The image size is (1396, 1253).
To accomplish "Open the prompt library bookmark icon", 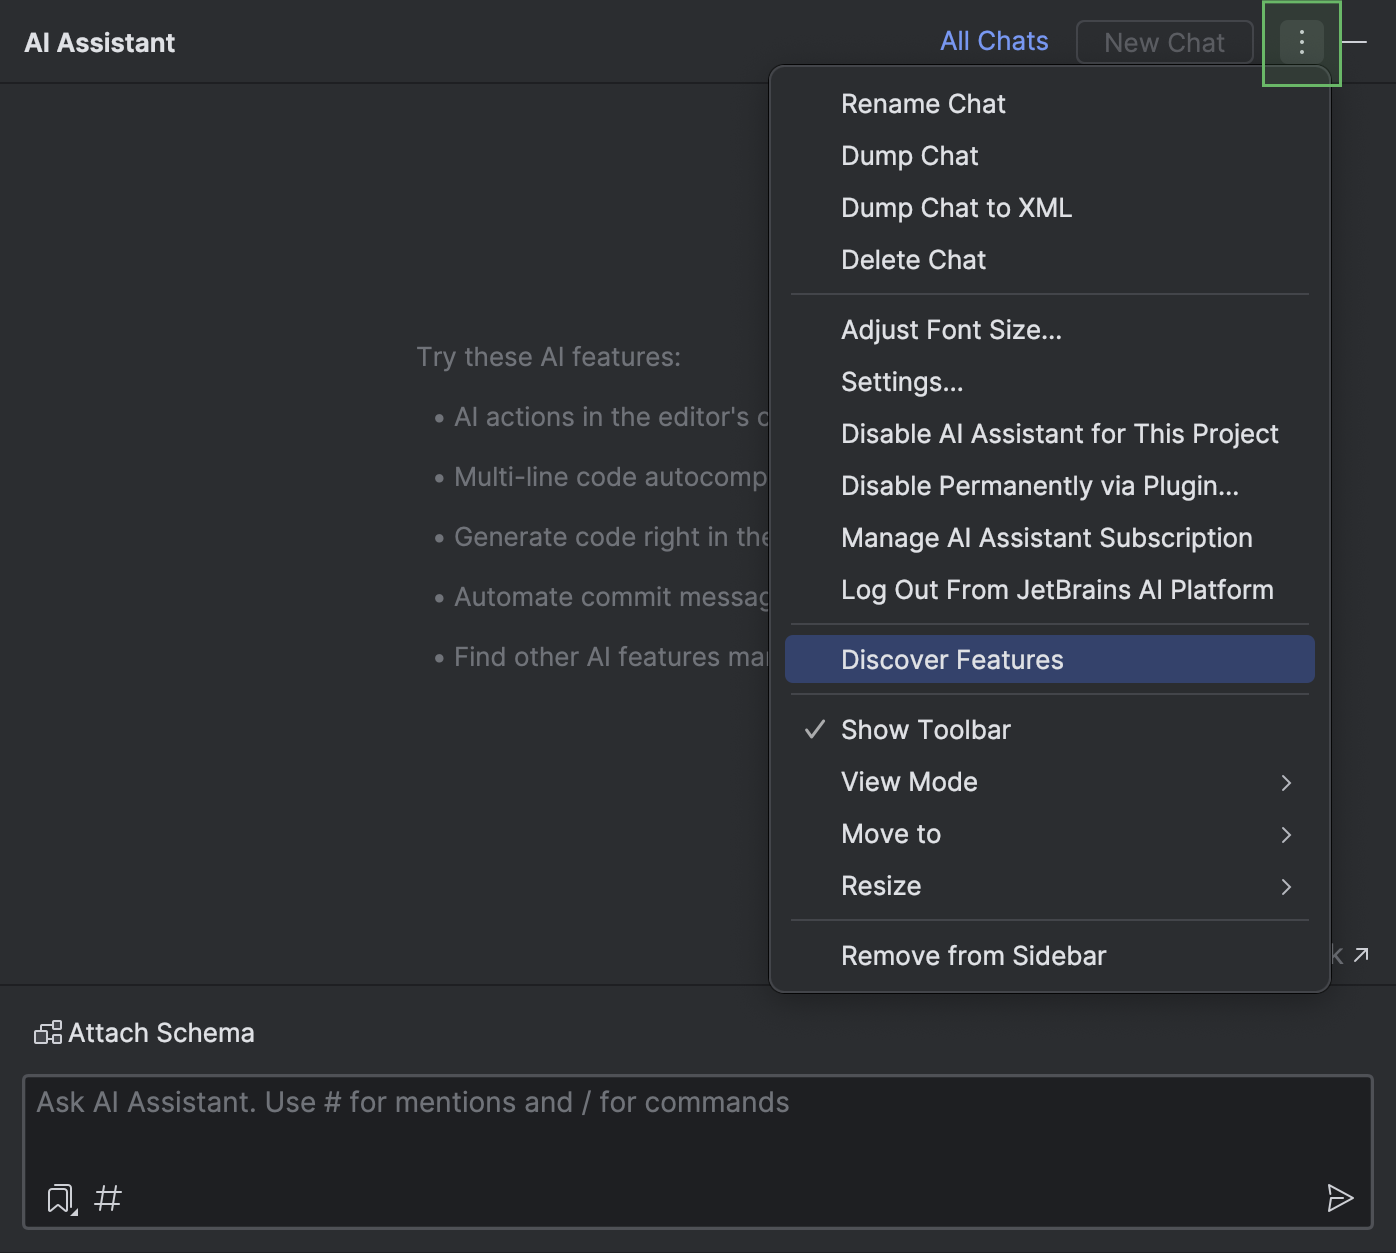I will tap(61, 1198).
